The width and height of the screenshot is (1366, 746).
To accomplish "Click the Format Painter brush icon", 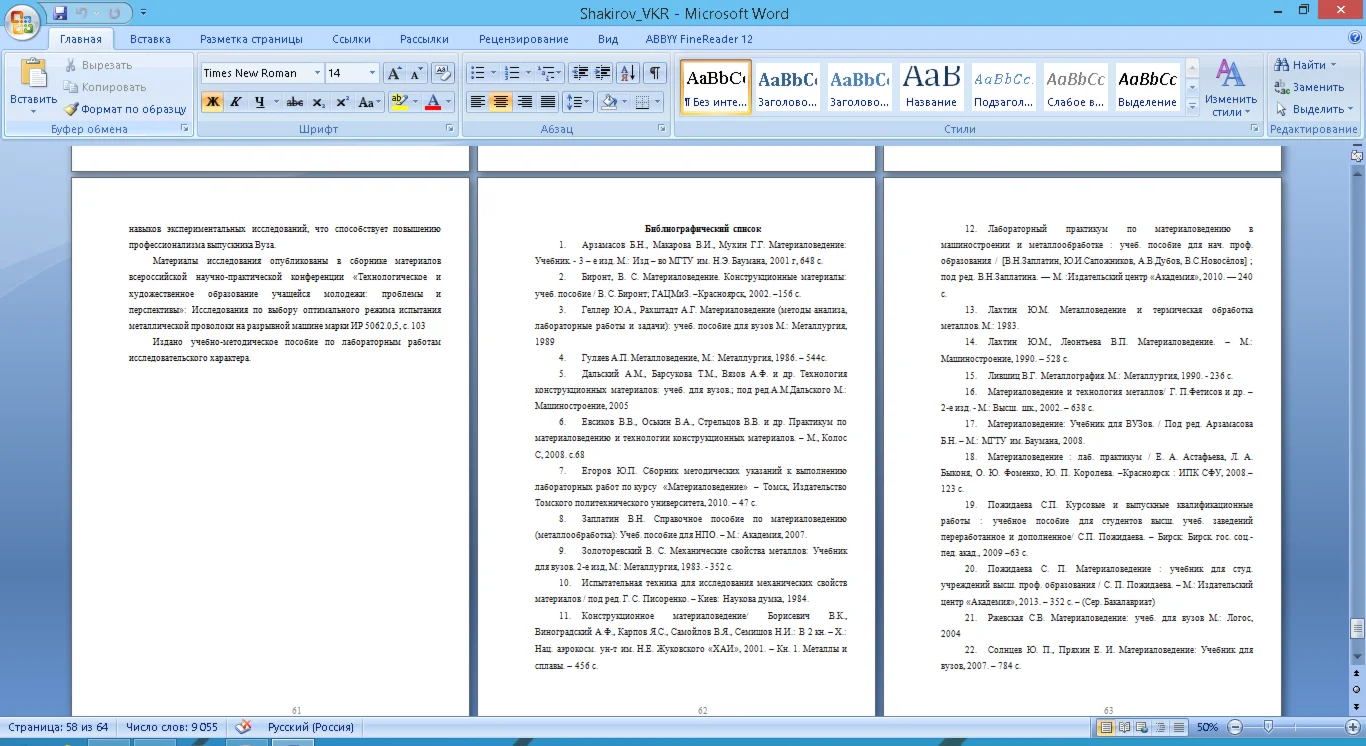I will pos(72,109).
